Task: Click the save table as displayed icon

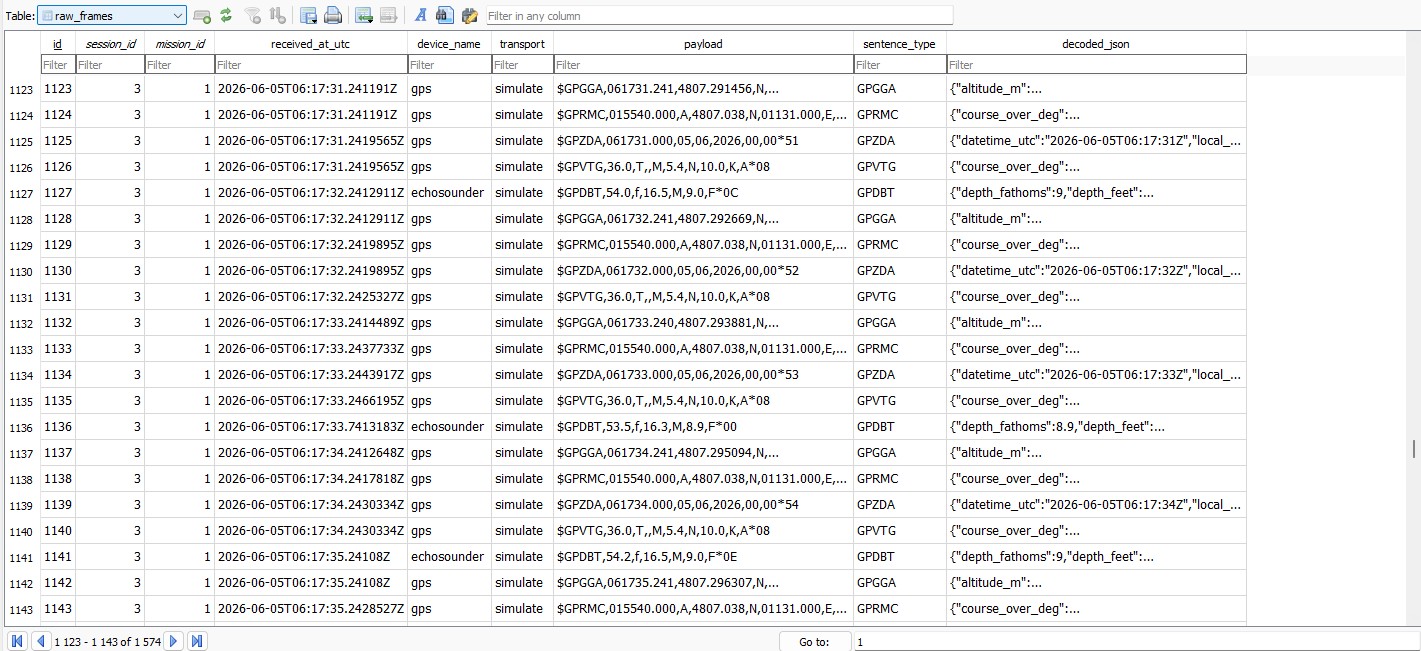Action: point(309,16)
